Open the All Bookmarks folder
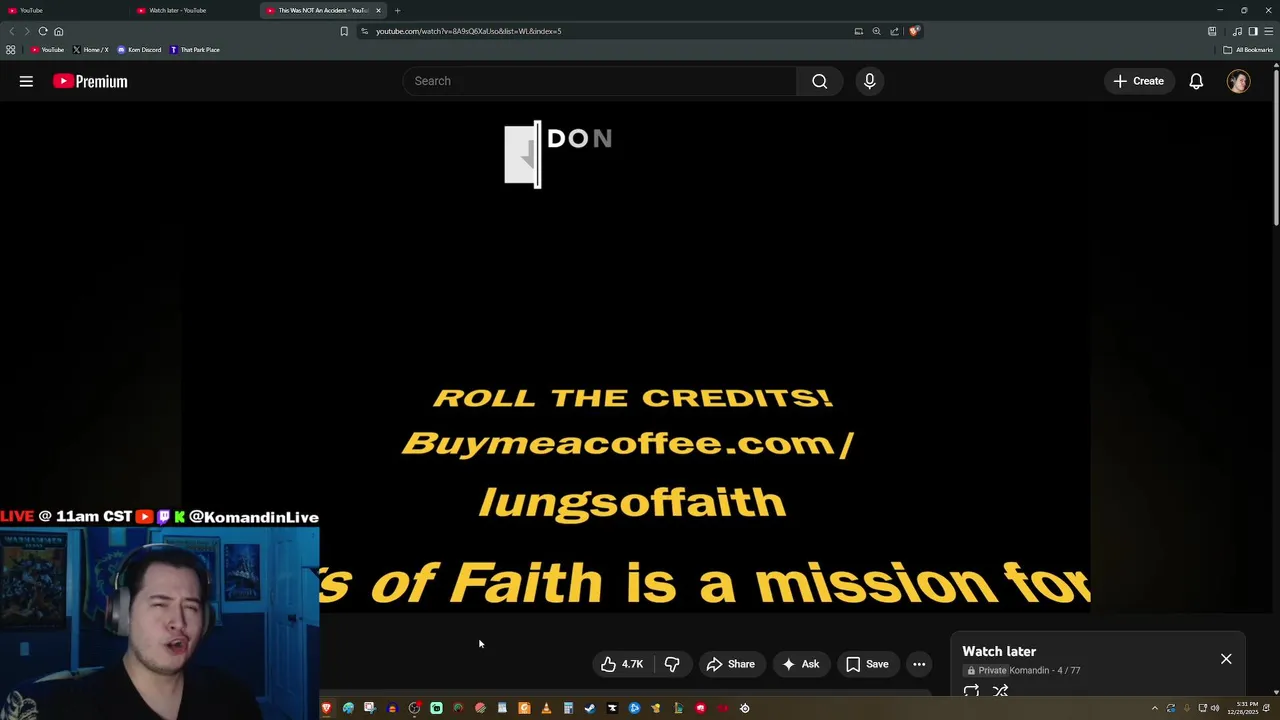 tap(1248, 50)
